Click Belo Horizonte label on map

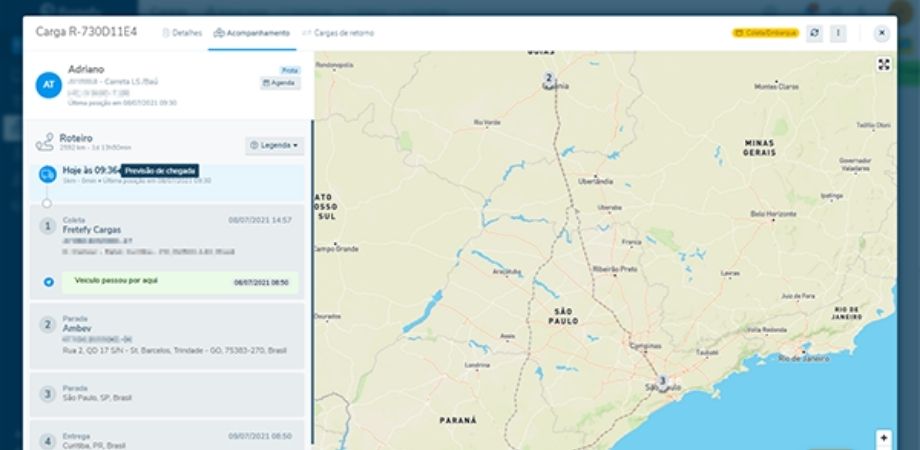tap(773, 214)
